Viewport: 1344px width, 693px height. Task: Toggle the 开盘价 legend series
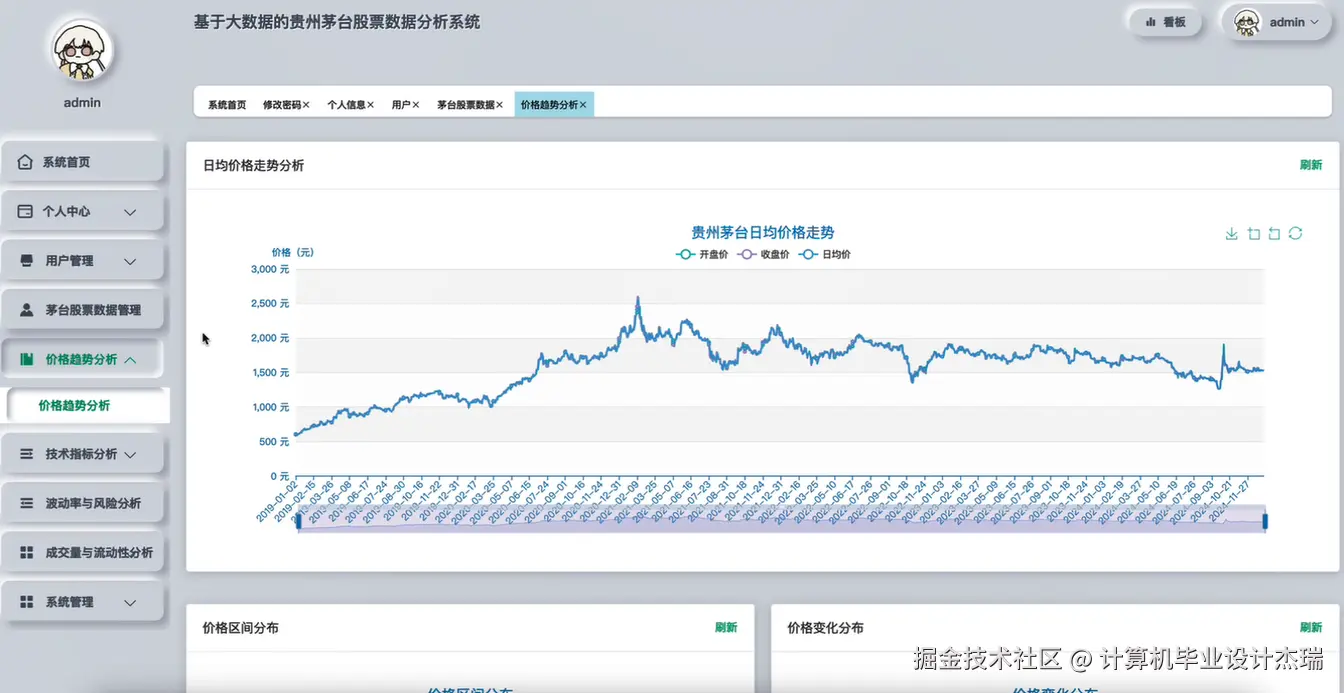[700, 255]
